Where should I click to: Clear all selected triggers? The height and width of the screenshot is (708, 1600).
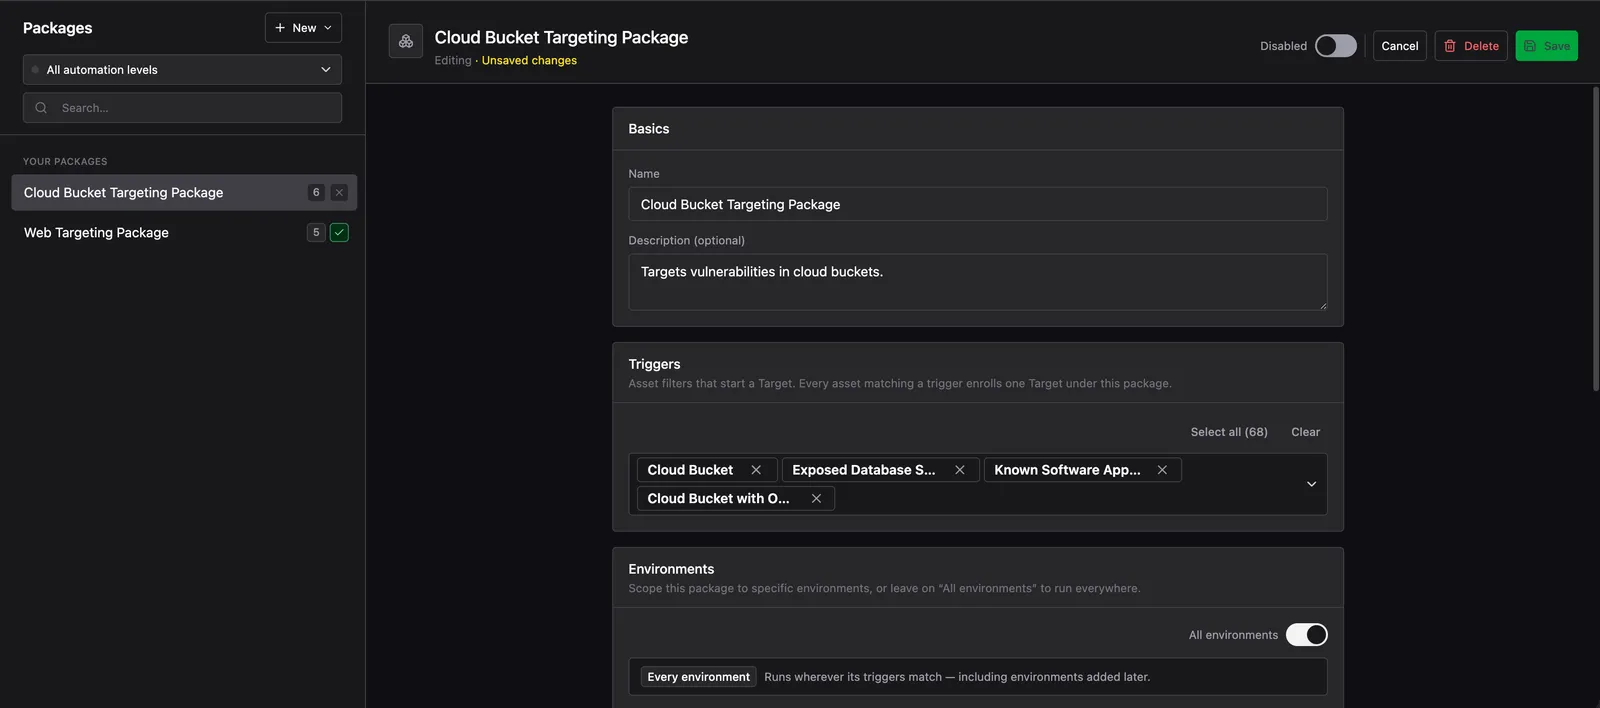[x=1305, y=432]
